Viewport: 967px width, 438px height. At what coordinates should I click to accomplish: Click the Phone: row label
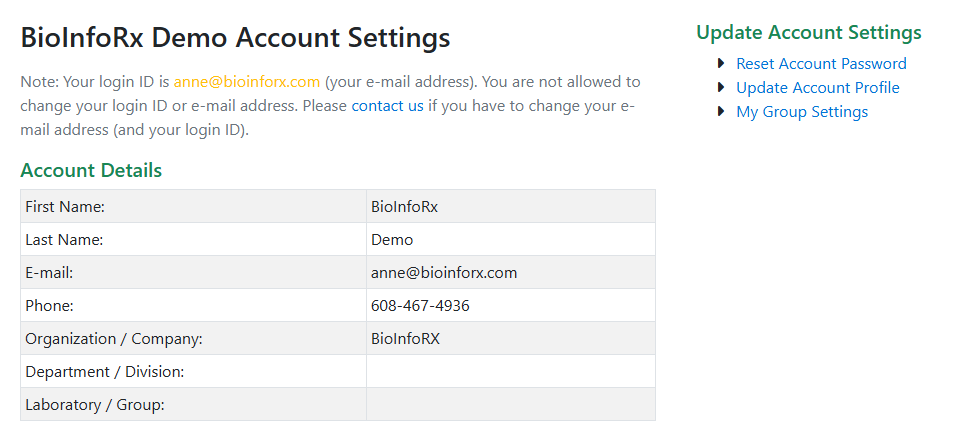click(49, 306)
